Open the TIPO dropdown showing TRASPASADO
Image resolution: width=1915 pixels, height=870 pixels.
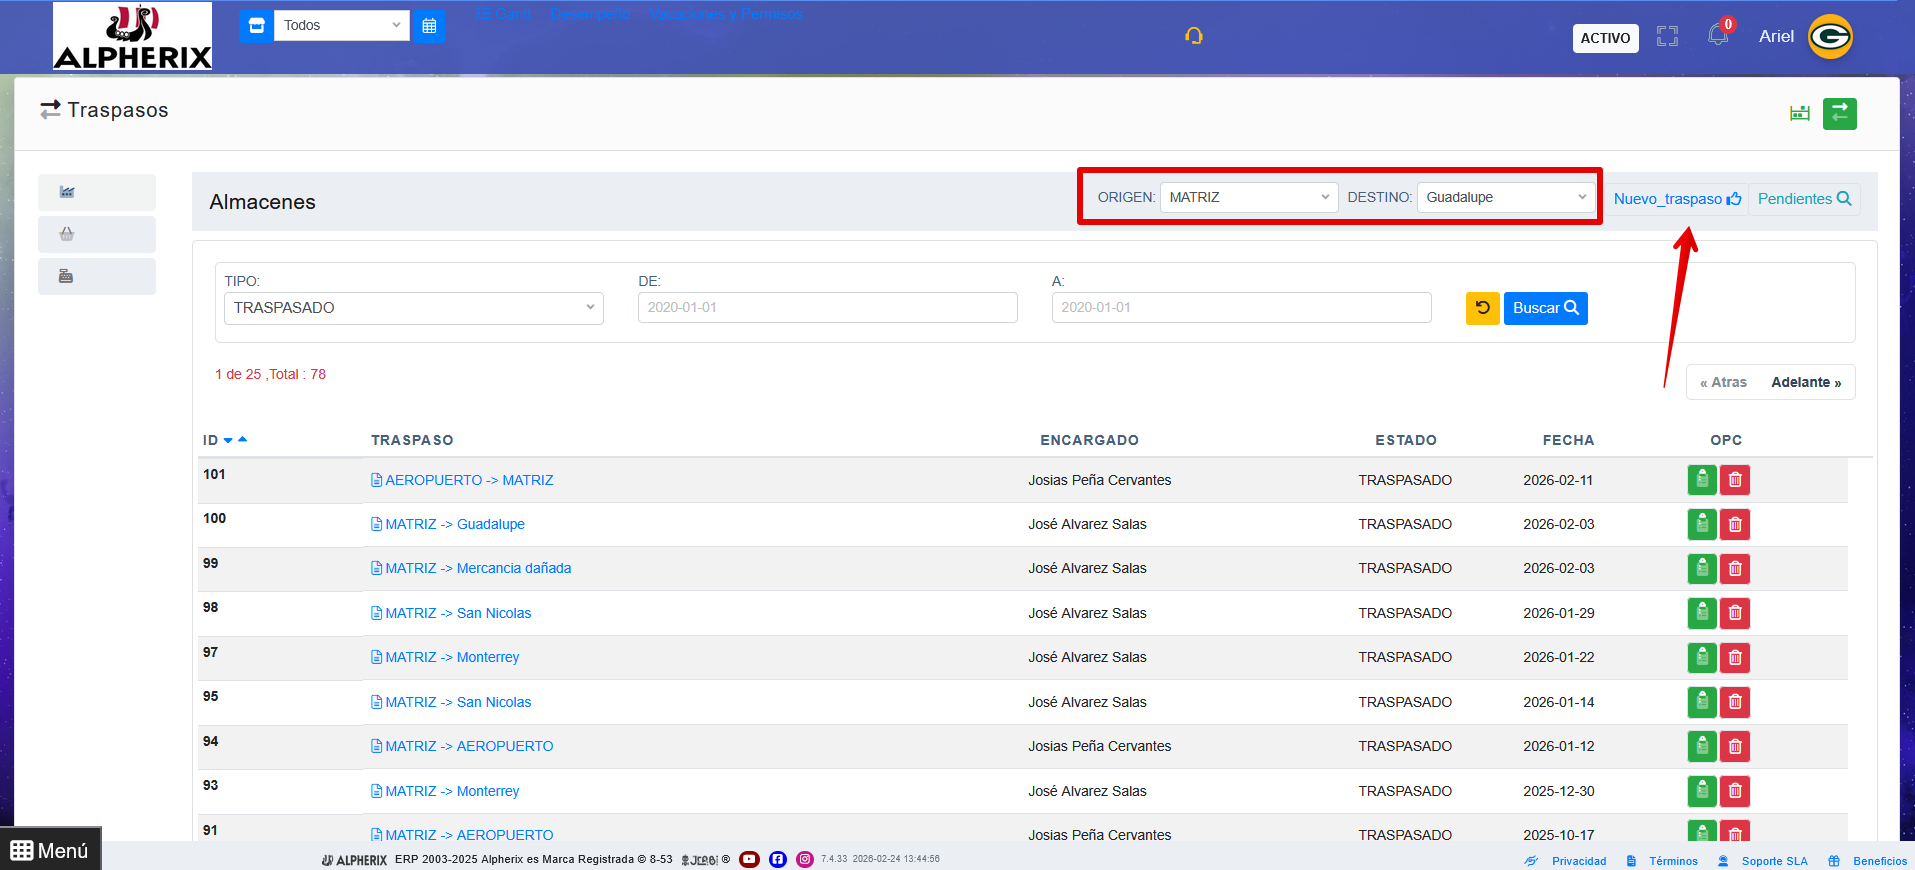click(413, 308)
